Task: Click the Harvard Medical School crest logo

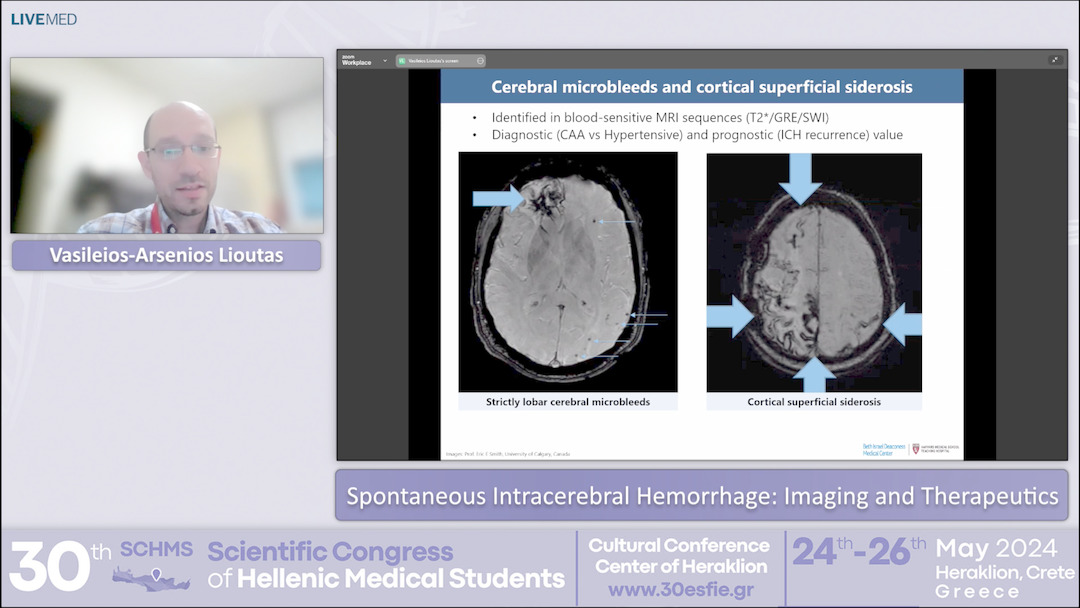Action: point(917,448)
